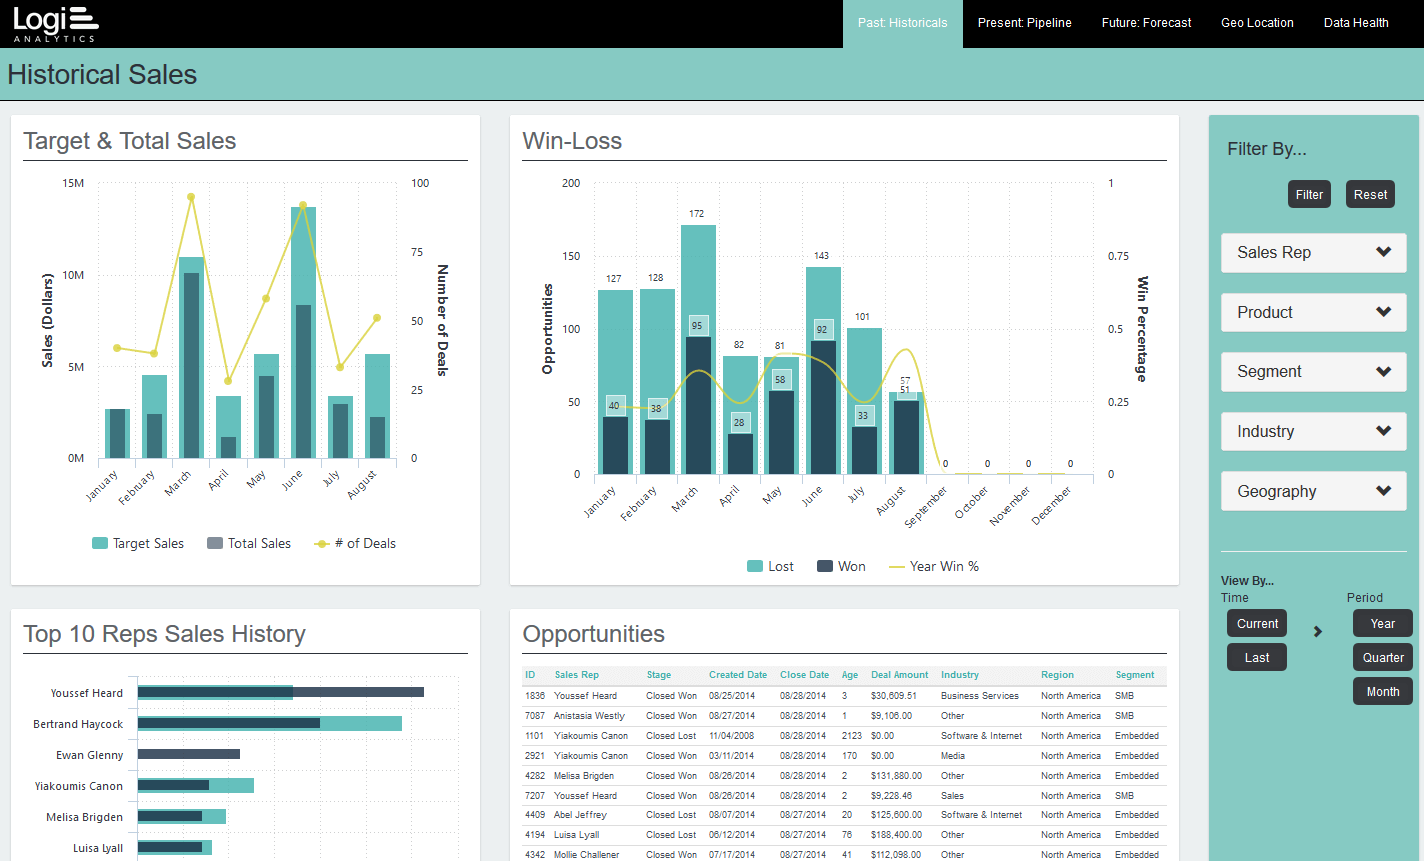This screenshot has height=861, width=1424.
Task: Open the Industry filter dropdown
Action: point(1313,432)
